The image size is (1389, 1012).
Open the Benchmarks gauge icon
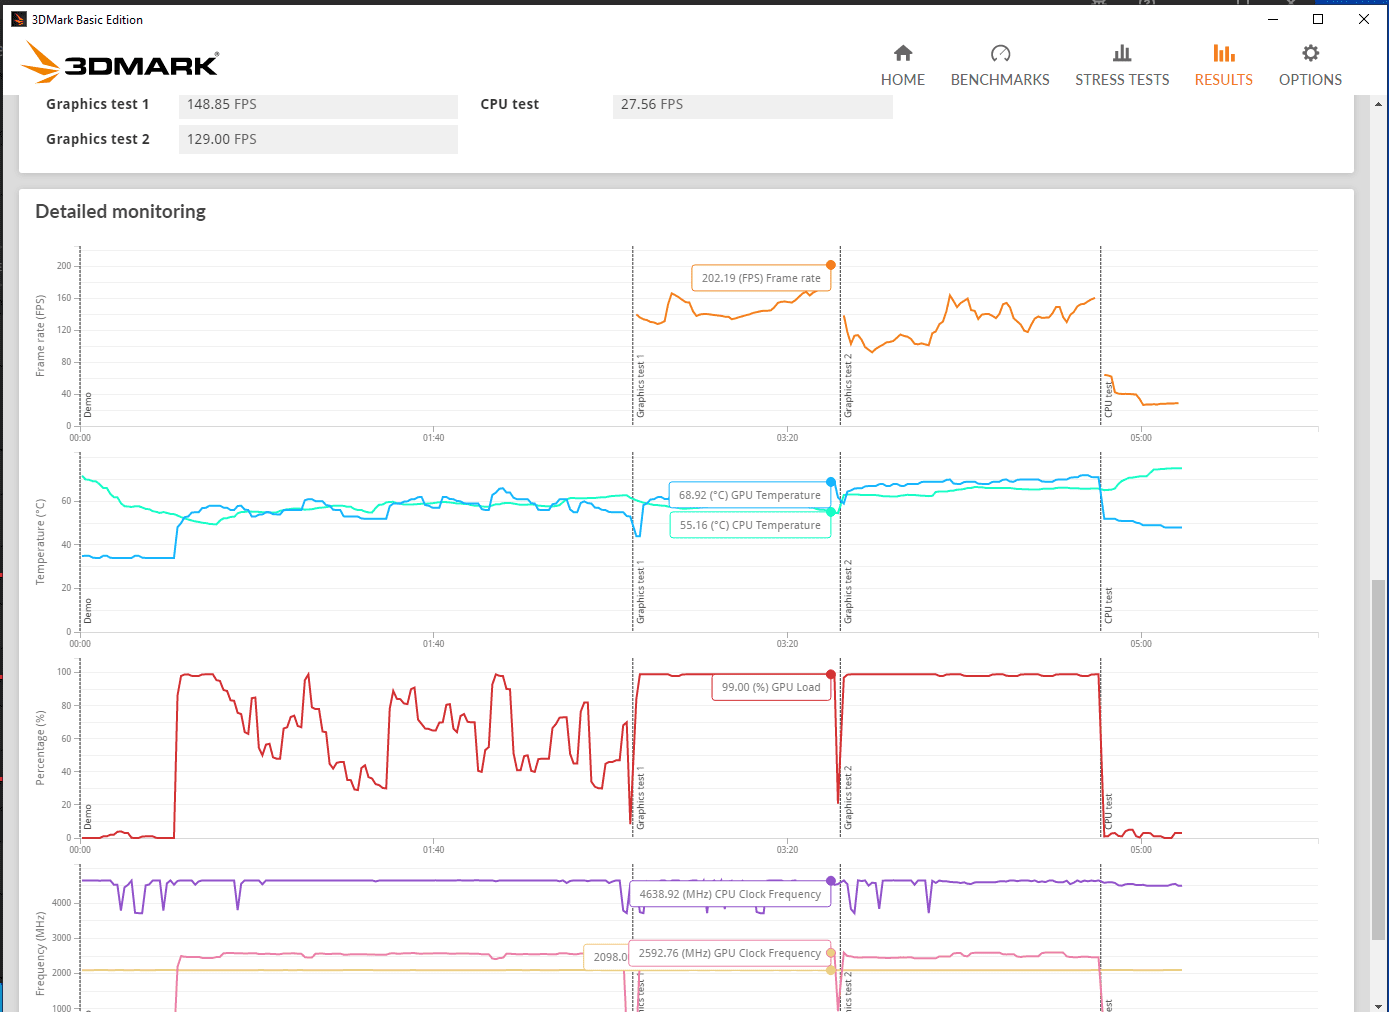(x=1000, y=53)
